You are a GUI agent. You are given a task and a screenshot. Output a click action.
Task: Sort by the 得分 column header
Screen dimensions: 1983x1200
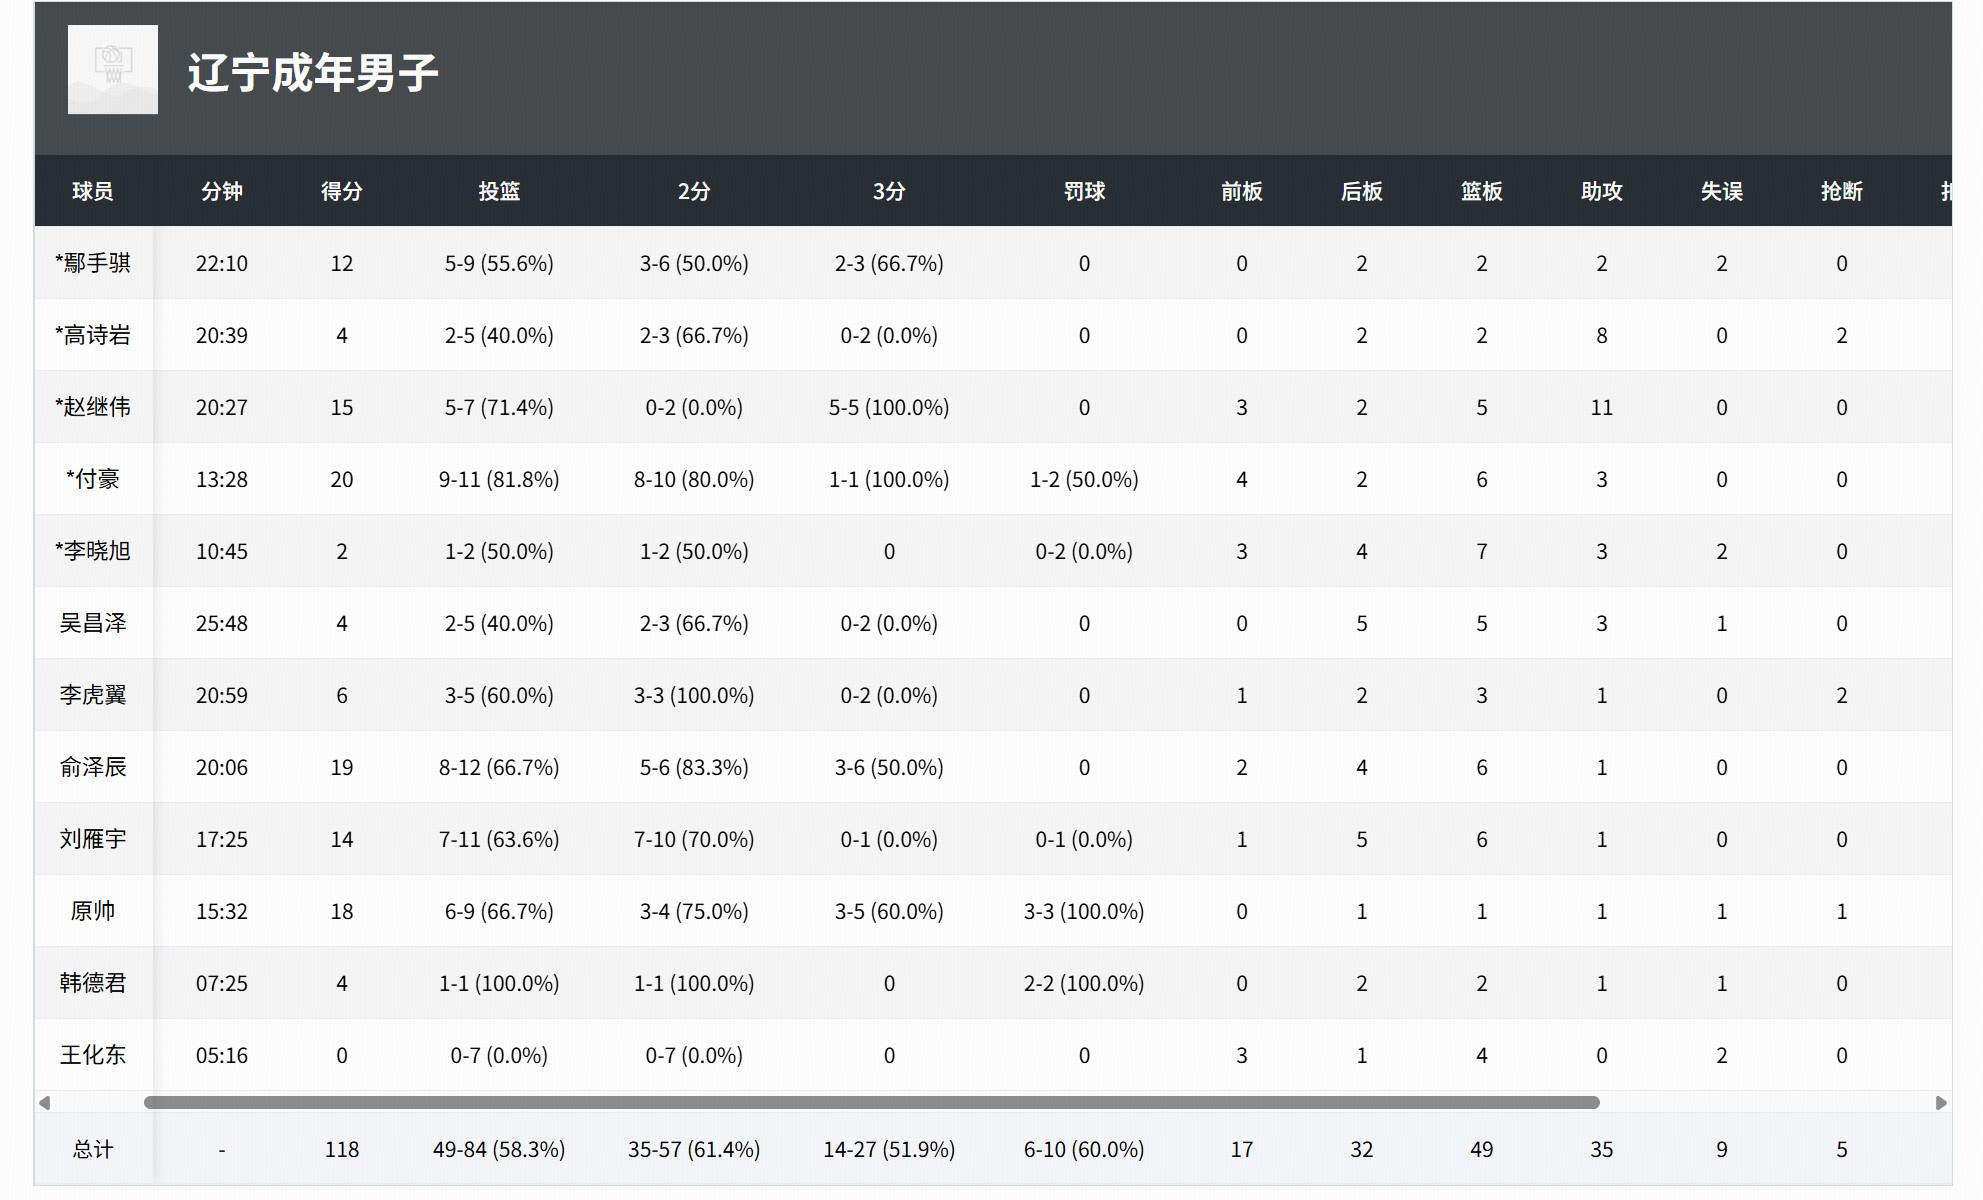(341, 191)
